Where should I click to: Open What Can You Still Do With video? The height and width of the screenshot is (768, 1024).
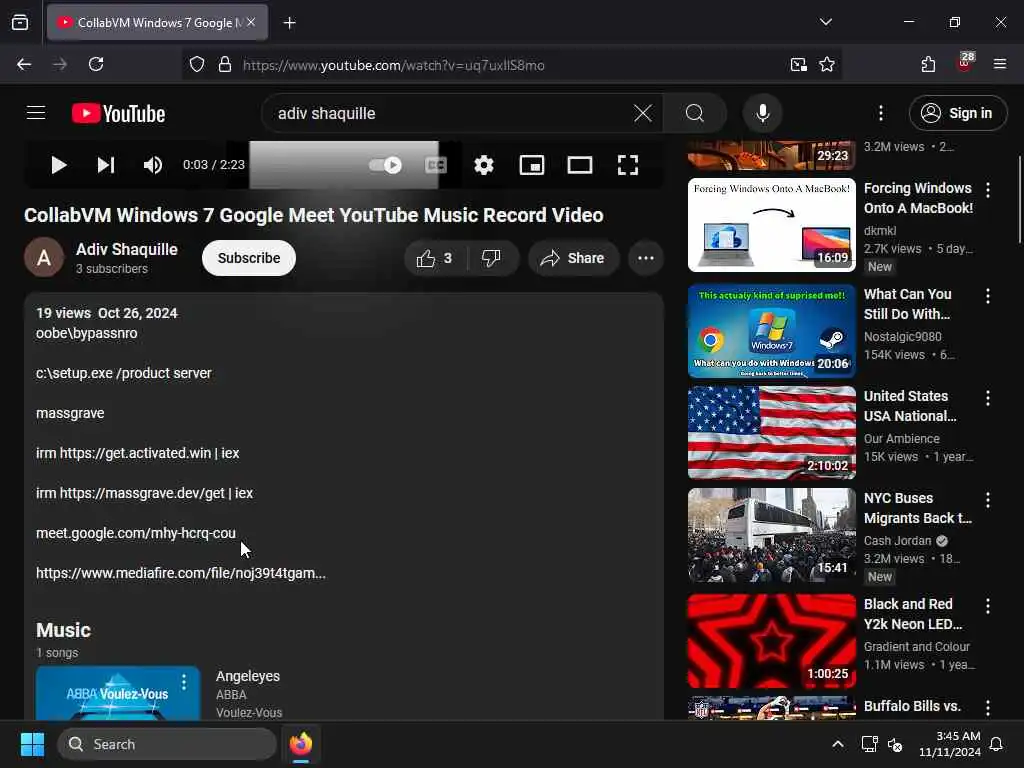(771, 331)
